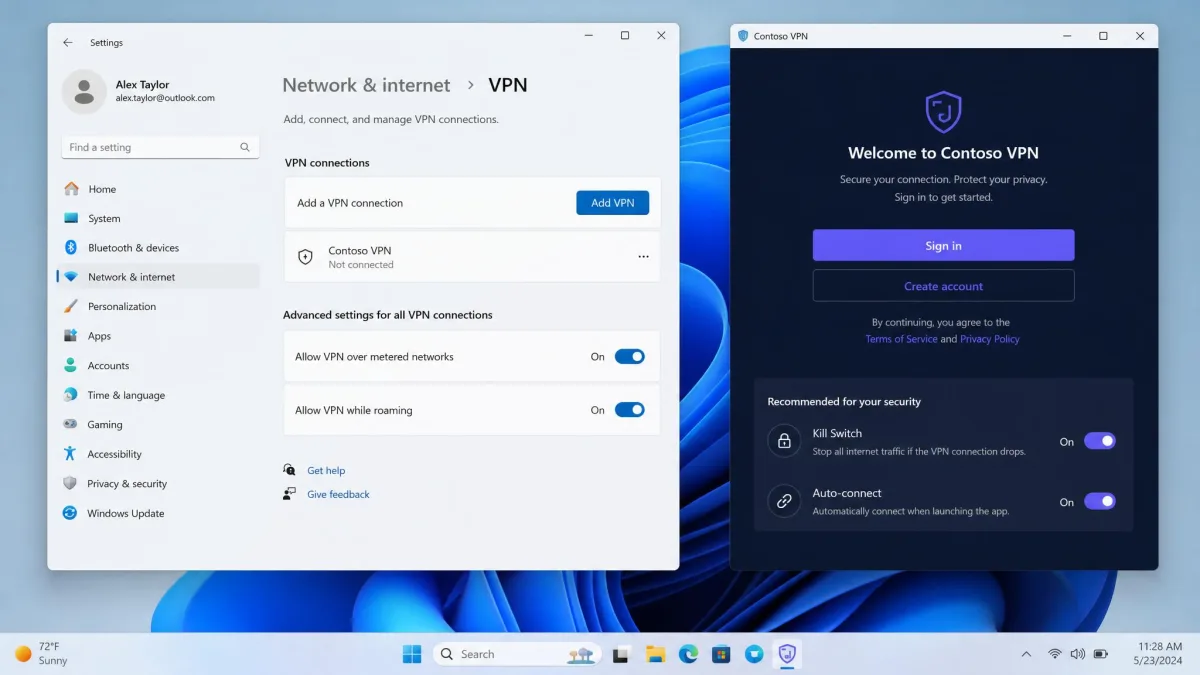Viewport: 1200px width, 675px height.
Task: Open the Privacy Policy link
Action: pyautogui.click(x=990, y=339)
